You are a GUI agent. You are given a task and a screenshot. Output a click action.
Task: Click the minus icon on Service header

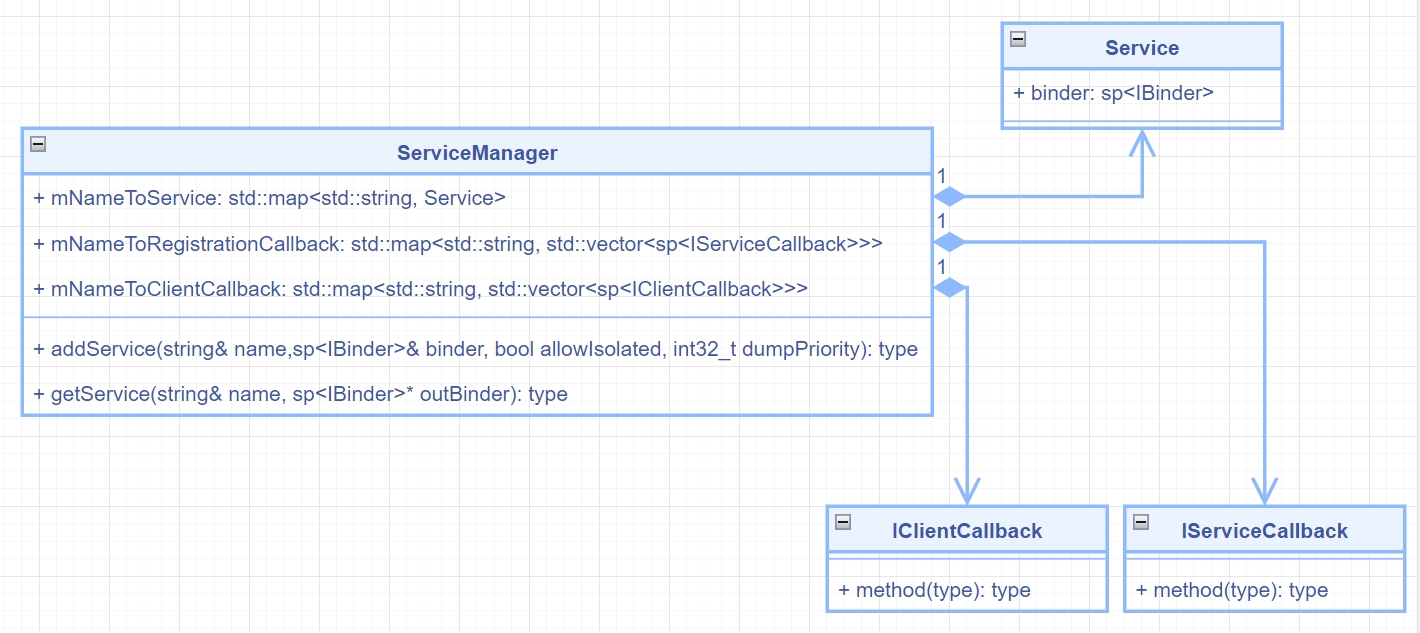coord(1017,40)
